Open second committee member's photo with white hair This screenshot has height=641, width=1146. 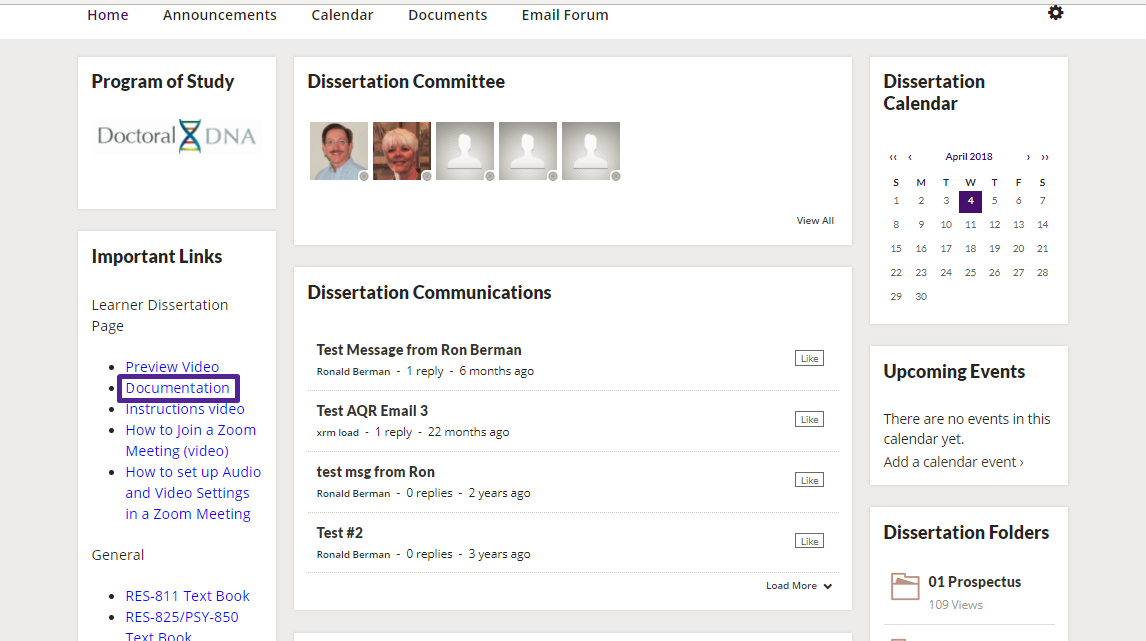(402, 151)
